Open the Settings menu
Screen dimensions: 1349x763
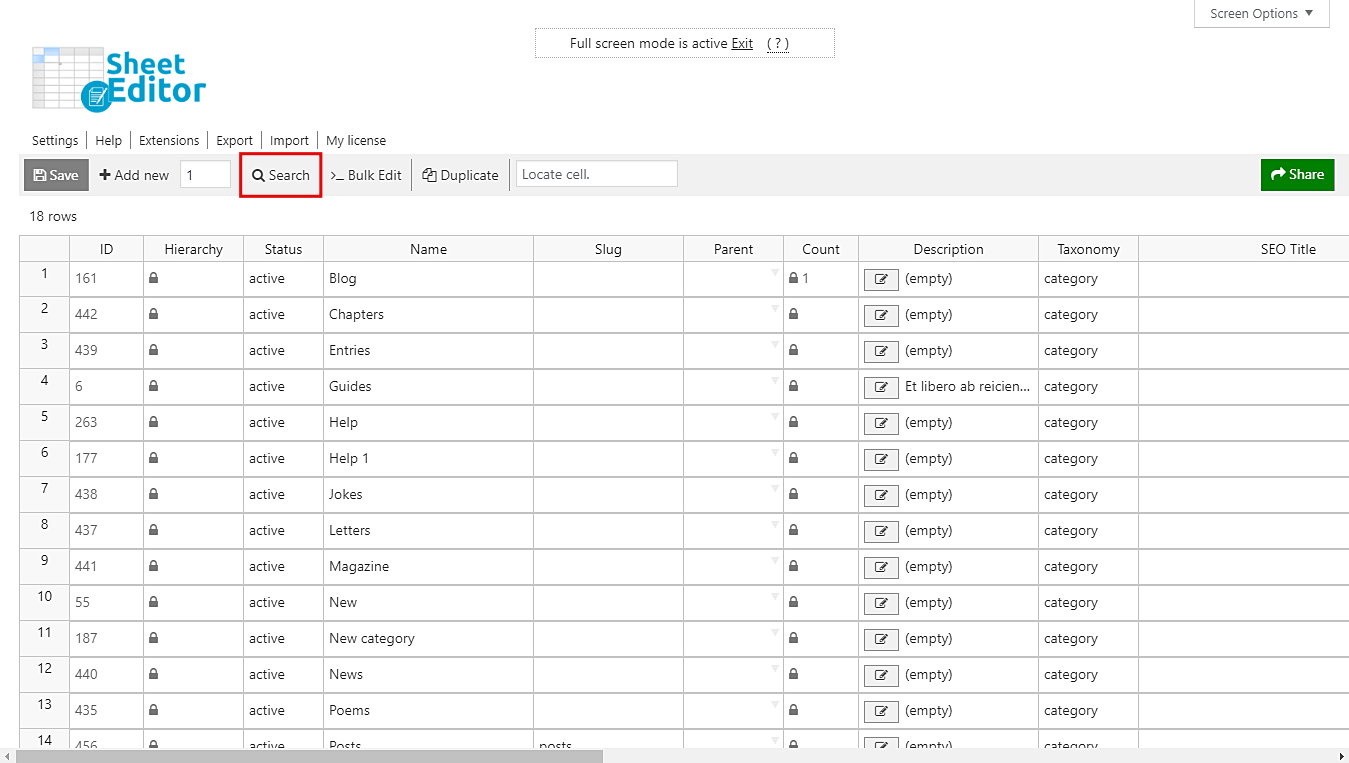pos(55,141)
